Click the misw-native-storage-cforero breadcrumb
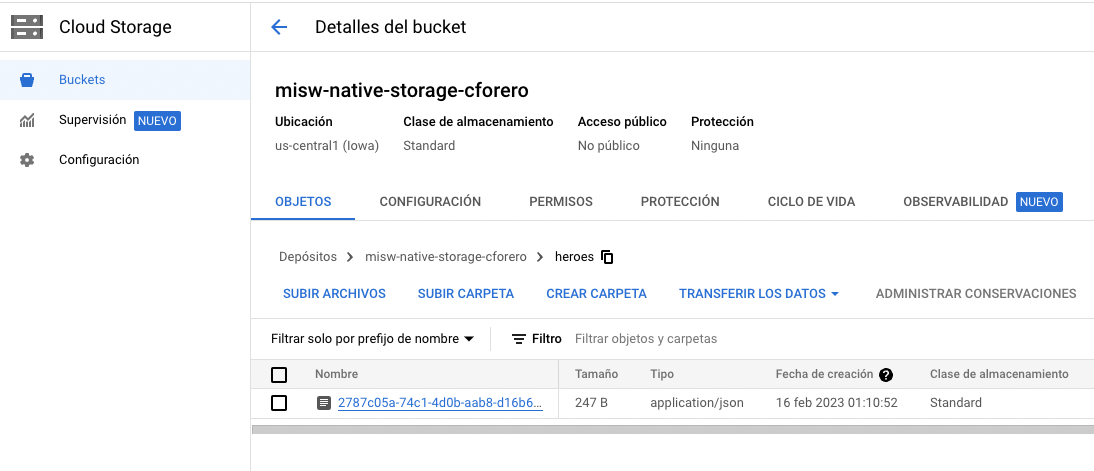 click(446, 257)
